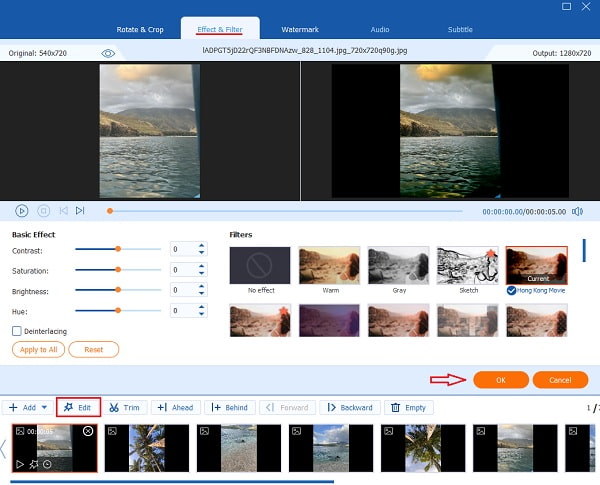Screen dimensions: 600x485
Task: Jump to next frame icon
Action: tap(80, 211)
